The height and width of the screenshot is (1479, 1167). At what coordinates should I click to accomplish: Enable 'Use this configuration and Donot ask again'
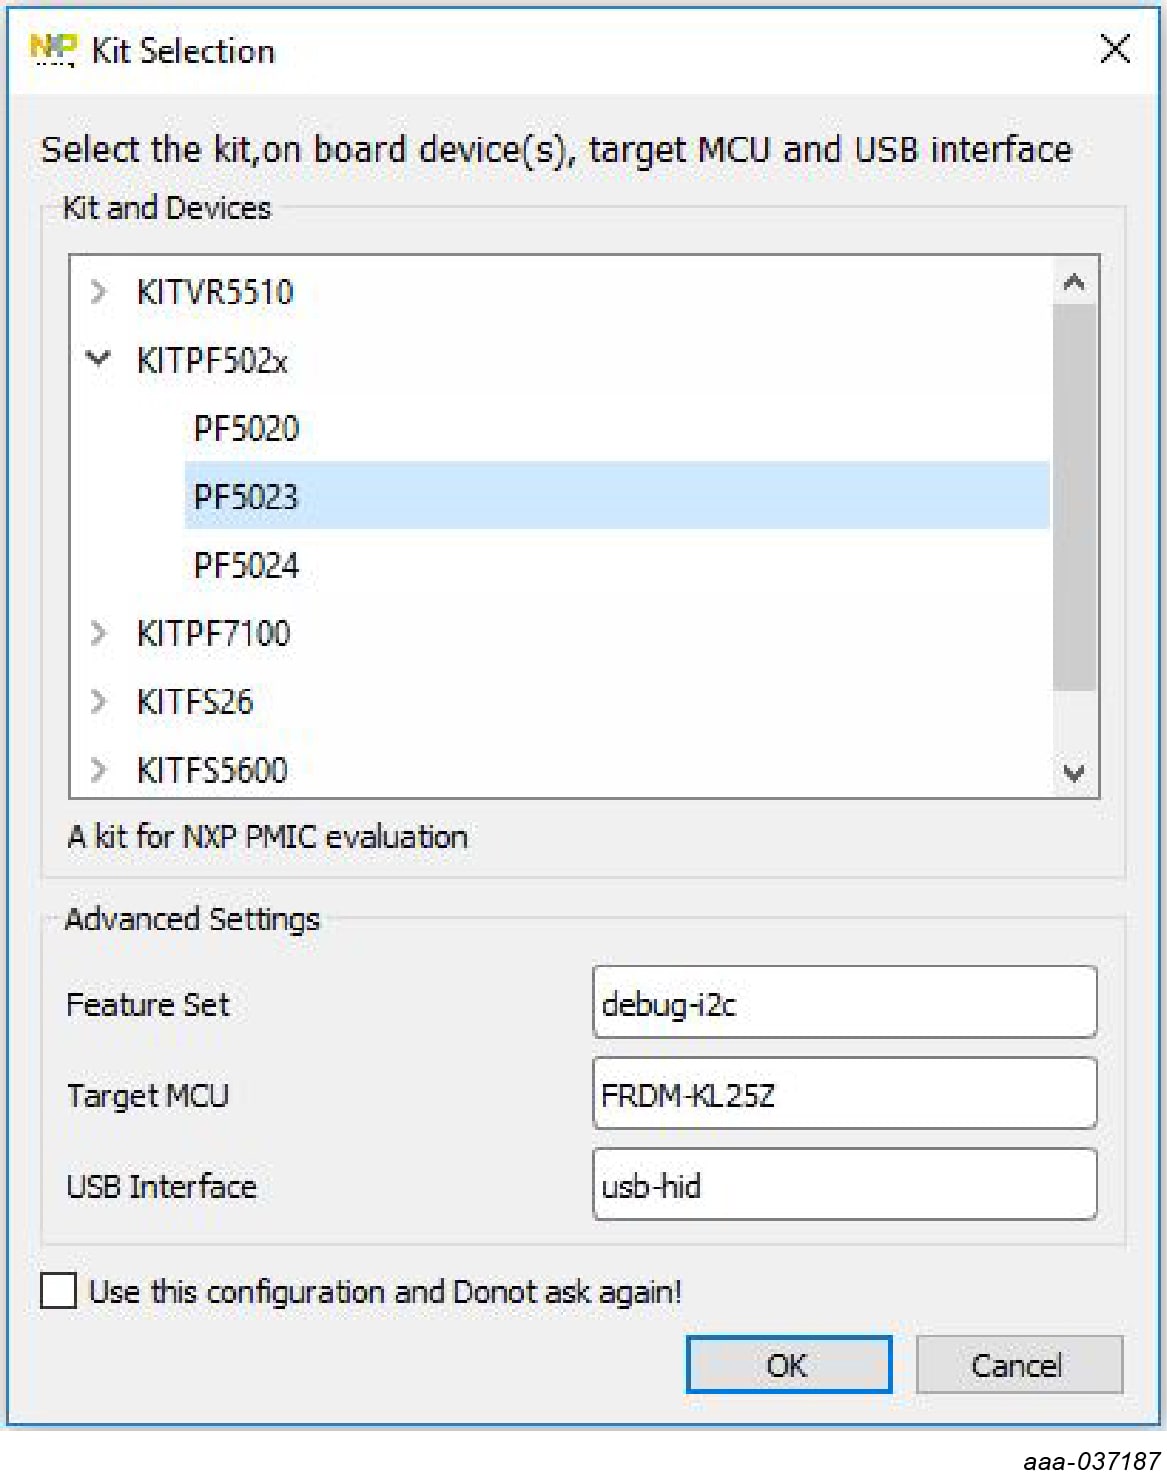point(59,1290)
